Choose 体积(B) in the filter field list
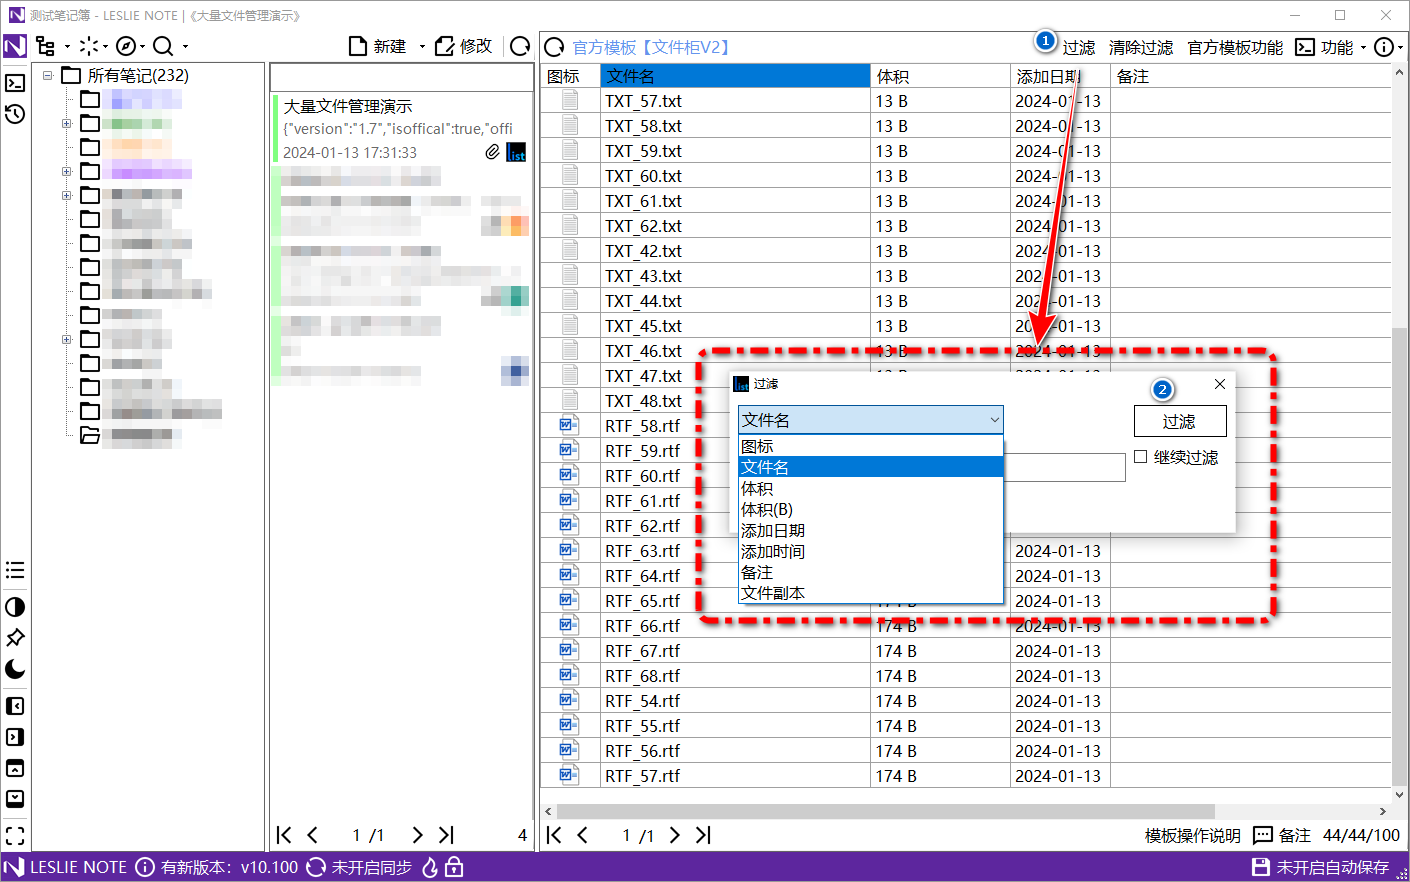Screen dimensions: 1410x882 click(767, 509)
